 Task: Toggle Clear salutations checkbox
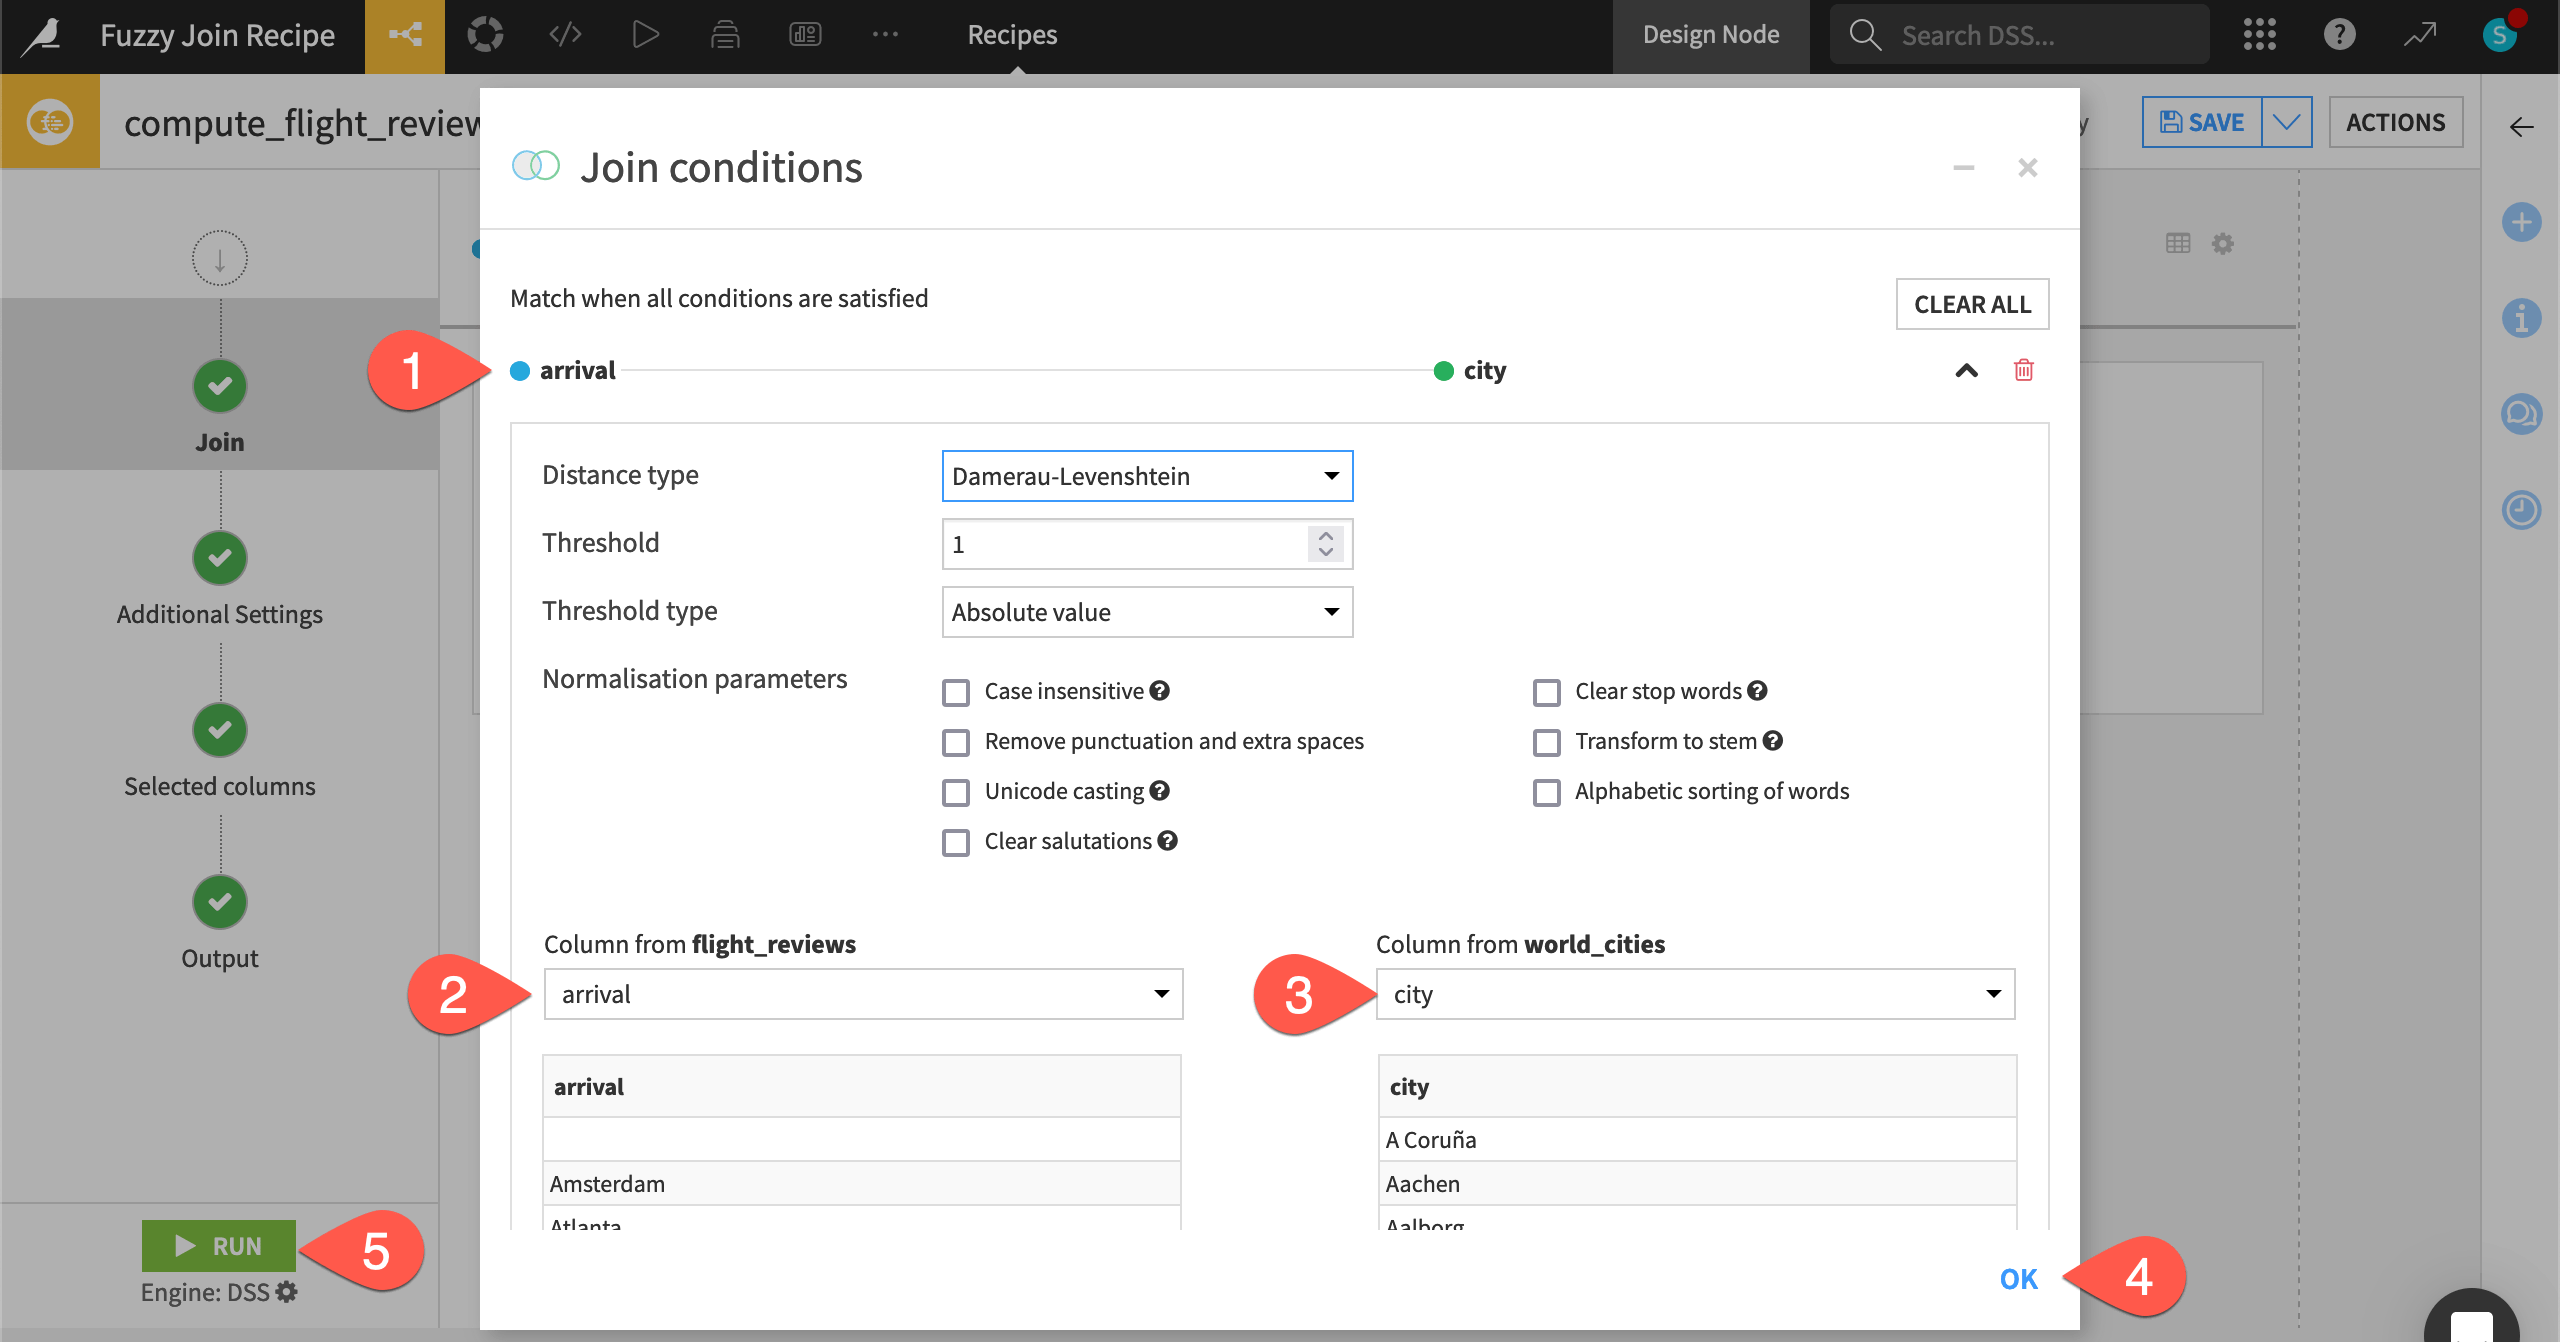956,842
